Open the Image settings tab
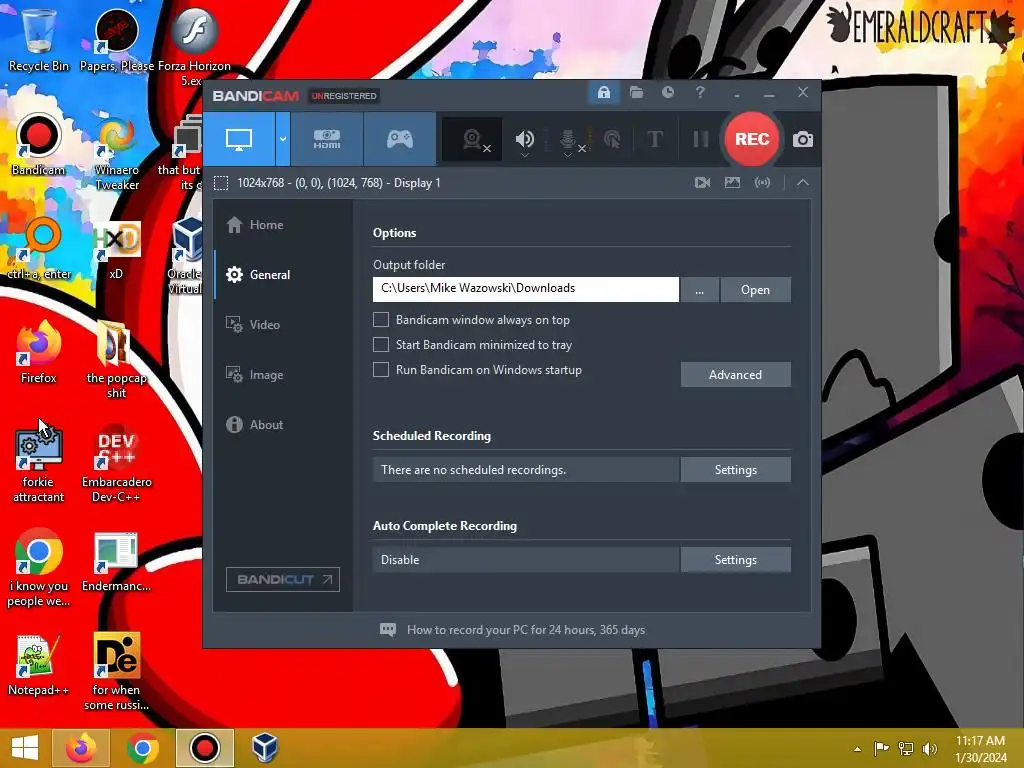 (283, 375)
